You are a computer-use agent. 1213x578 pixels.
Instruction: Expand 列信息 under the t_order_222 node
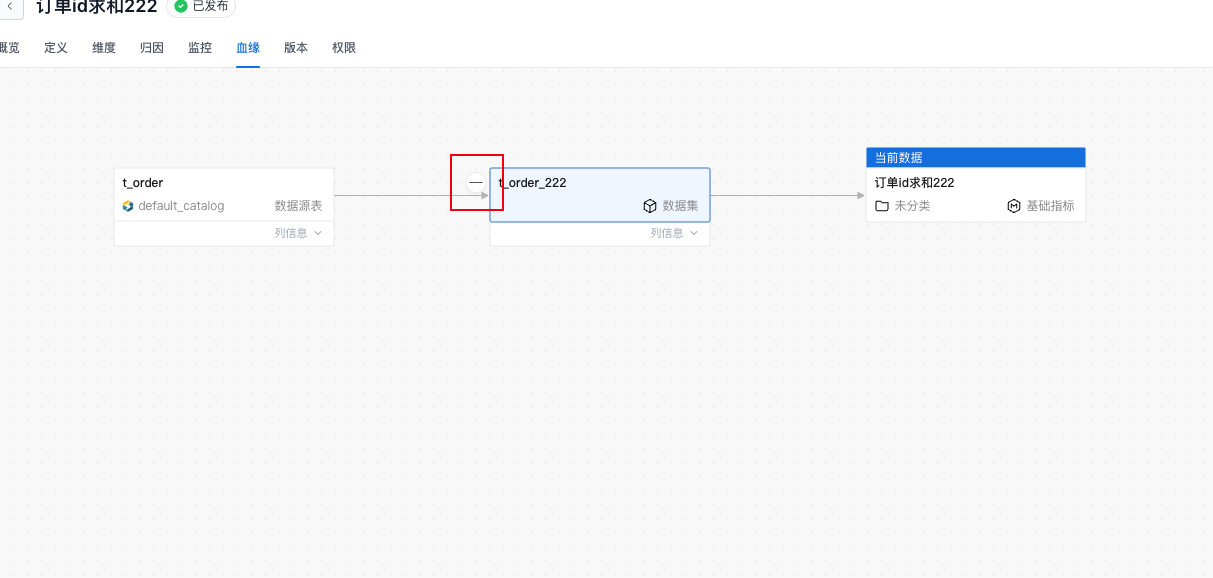[674, 233]
